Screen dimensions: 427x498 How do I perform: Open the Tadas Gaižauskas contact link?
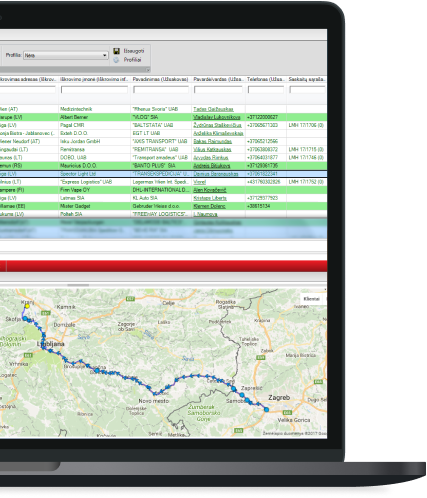pos(213,109)
